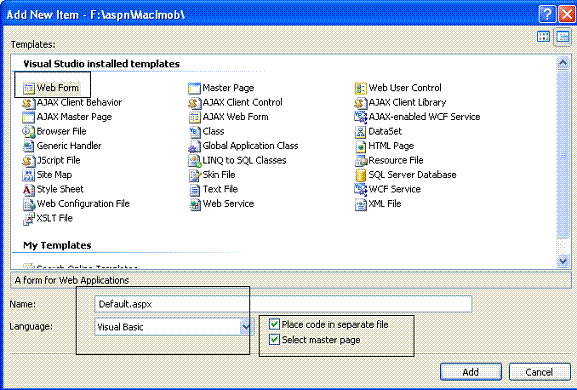Switch to small icons view
Screen dimensions: 577x390
click(563, 37)
